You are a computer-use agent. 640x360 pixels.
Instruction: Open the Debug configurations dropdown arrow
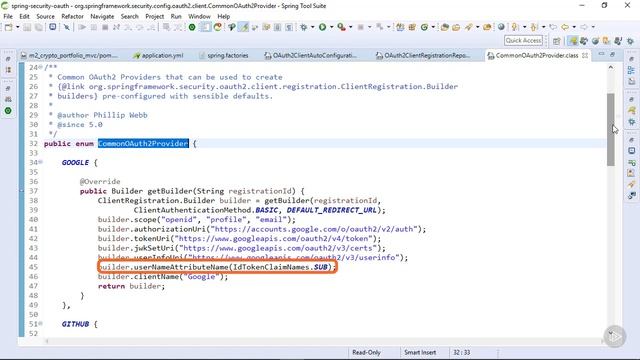tap(313, 27)
